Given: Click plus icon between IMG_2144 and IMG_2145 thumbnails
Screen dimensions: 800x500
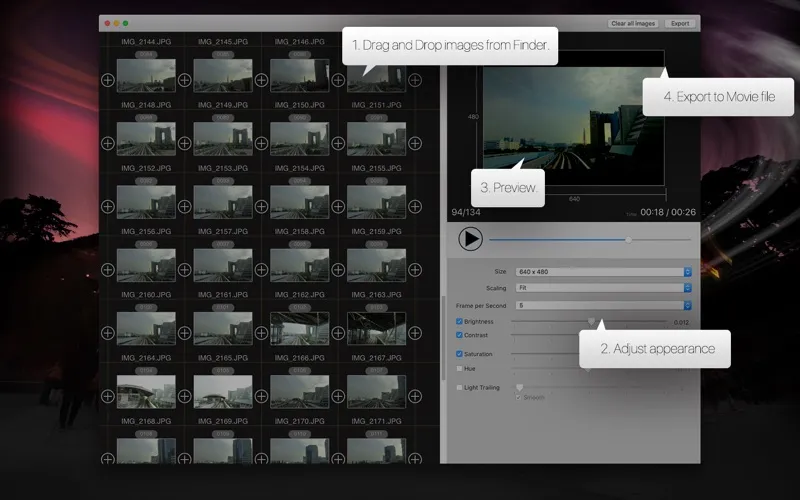Looking at the screenshot, I should pos(185,80).
